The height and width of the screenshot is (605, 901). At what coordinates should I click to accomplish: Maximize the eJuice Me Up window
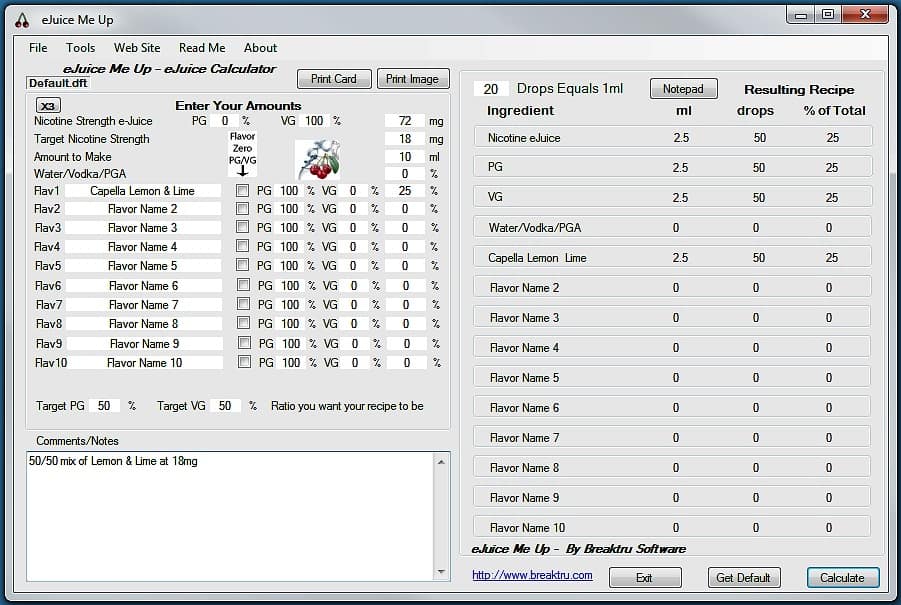pos(828,14)
